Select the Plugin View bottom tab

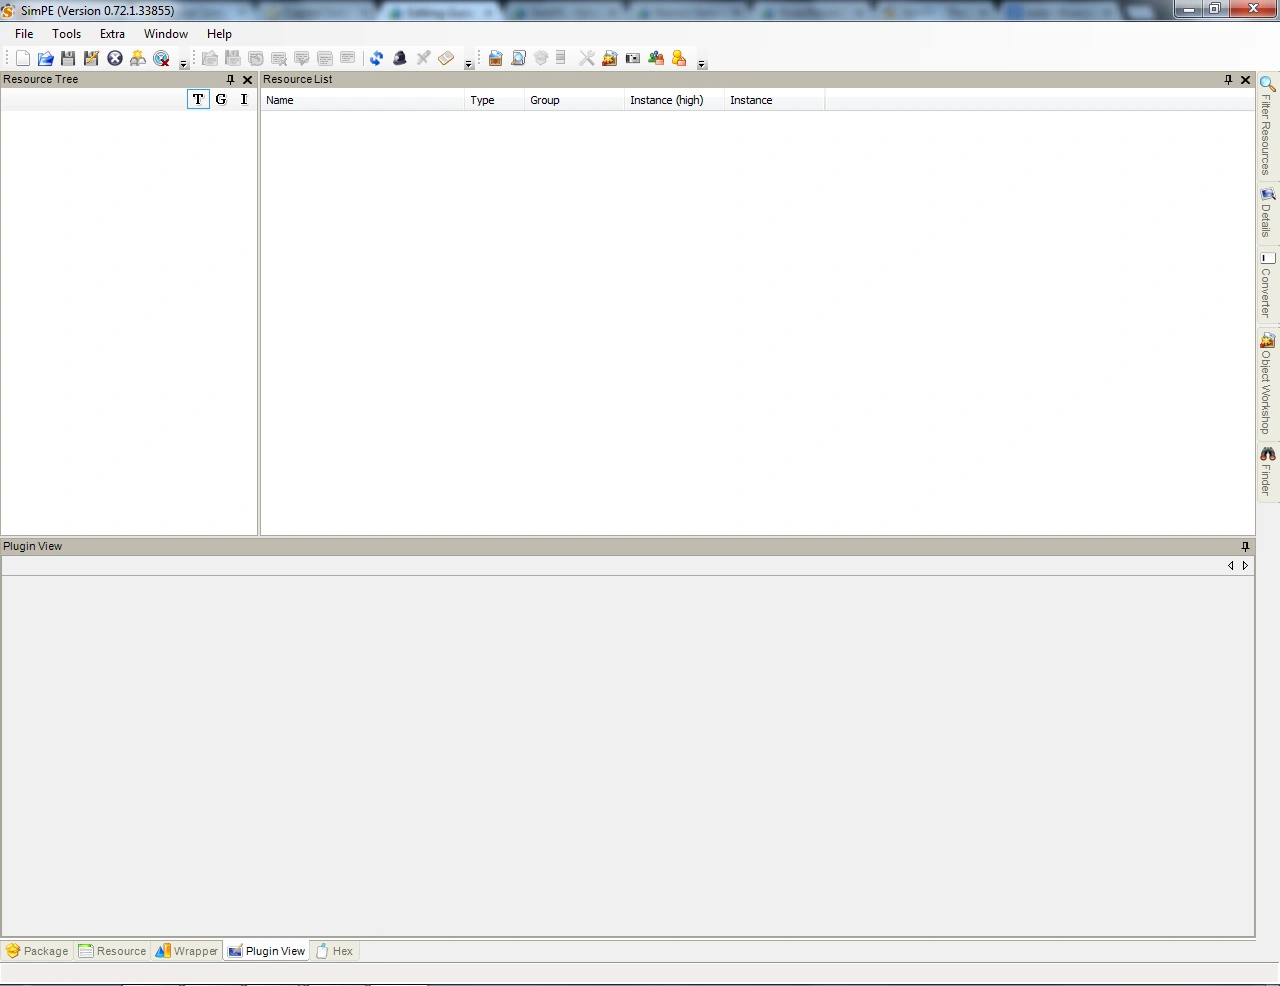266,951
